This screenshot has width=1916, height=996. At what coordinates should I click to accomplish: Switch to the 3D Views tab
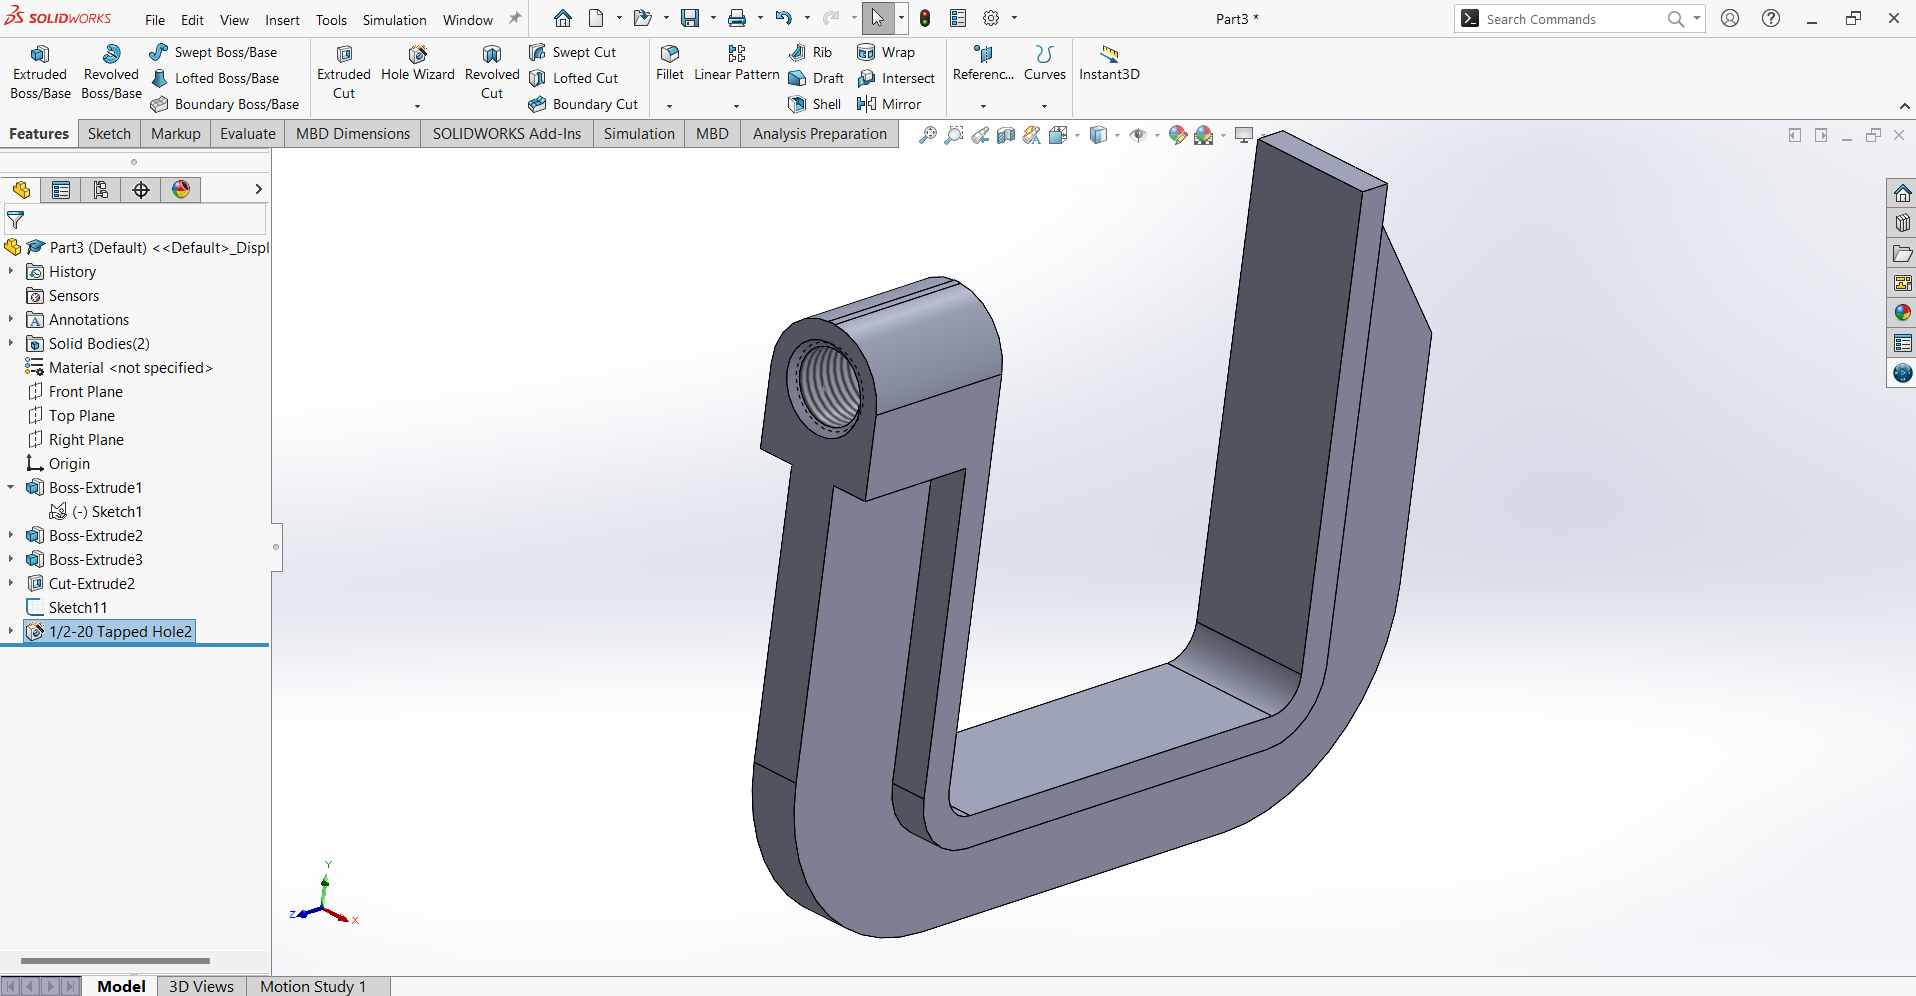click(x=201, y=986)
